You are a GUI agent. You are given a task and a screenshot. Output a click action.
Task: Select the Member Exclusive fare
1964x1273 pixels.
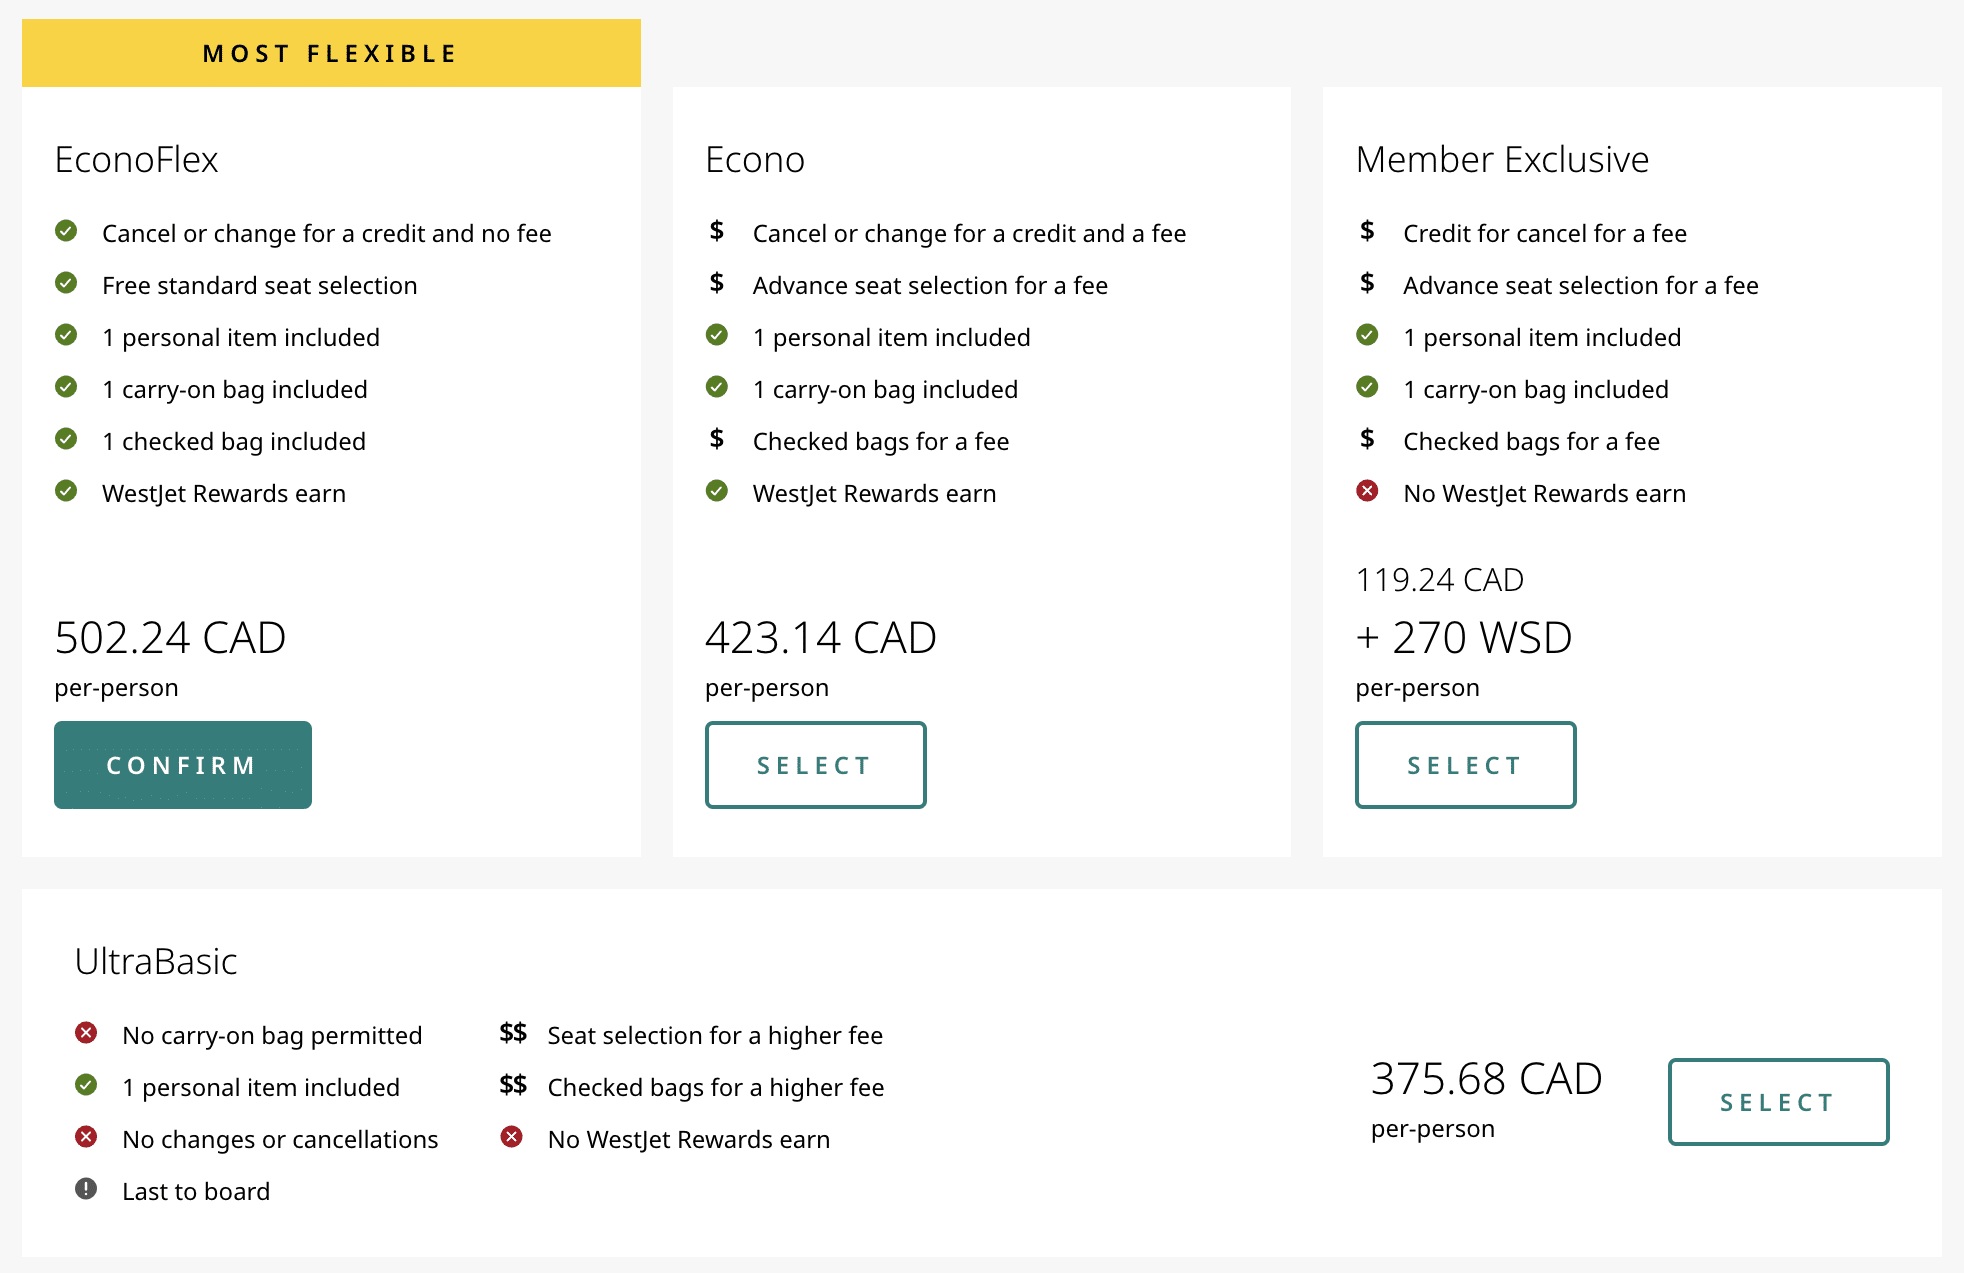(1465, 765)
